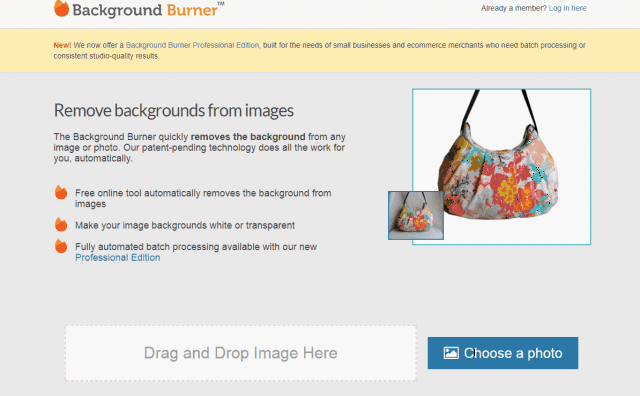The image size is (640, 396).
Task: Click the red New! label in banner
Action: (62, 45)
